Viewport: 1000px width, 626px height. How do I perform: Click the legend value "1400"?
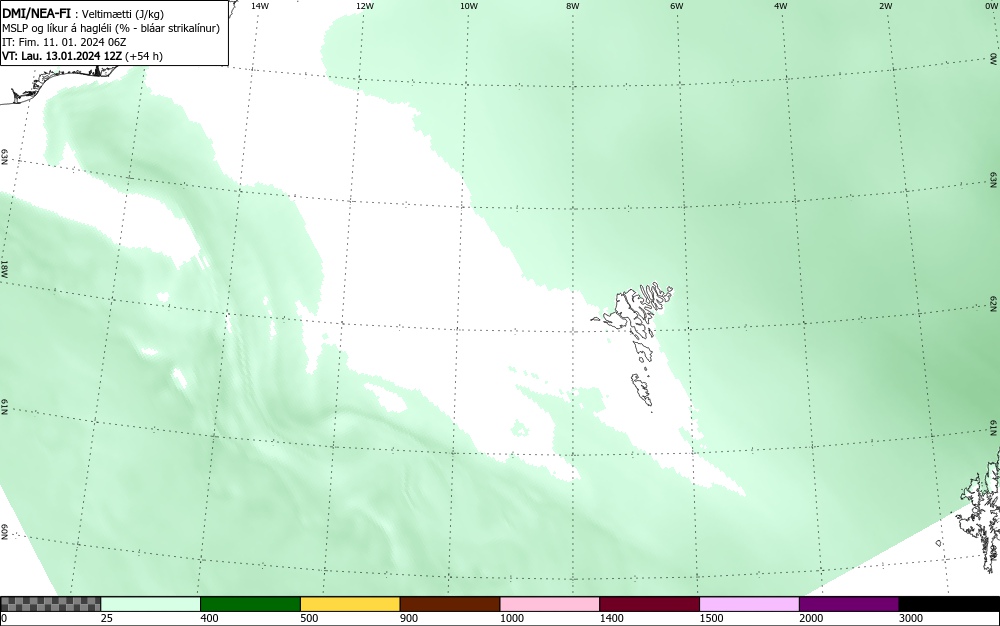(612, 618)
